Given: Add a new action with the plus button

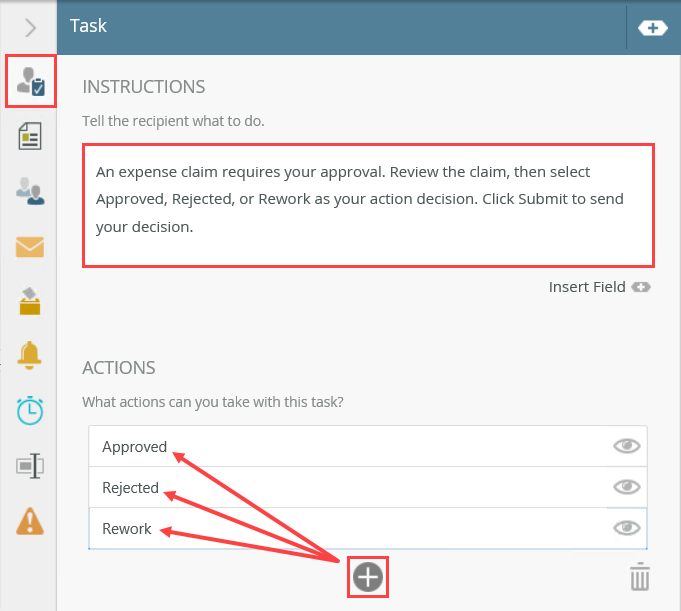Looking at the screenshot, I should (367, 578).
